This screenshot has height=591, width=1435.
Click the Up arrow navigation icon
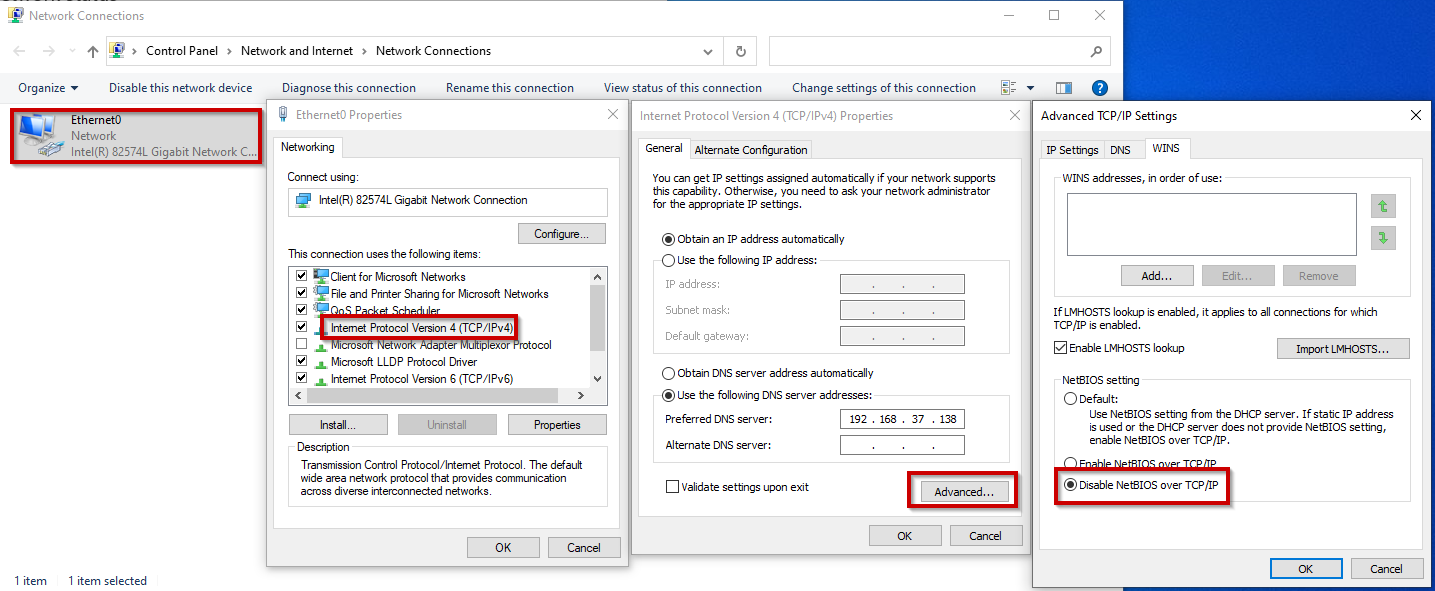93,51
